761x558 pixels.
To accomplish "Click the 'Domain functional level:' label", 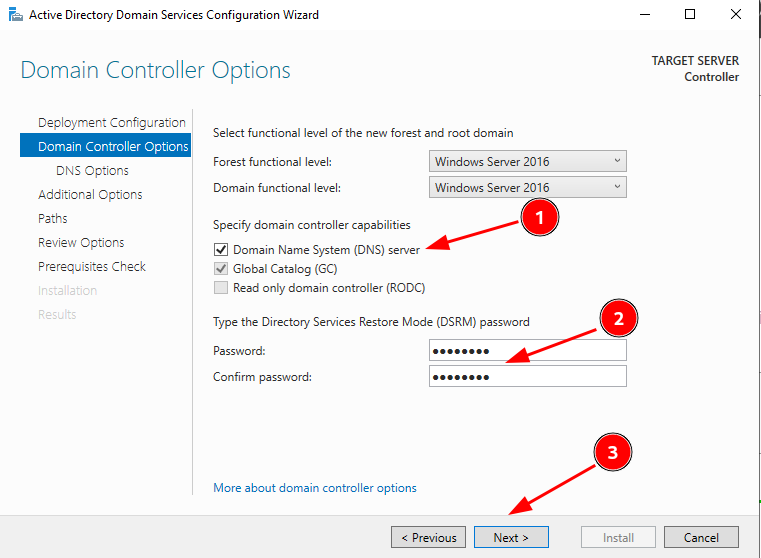I will click(277, 188).
